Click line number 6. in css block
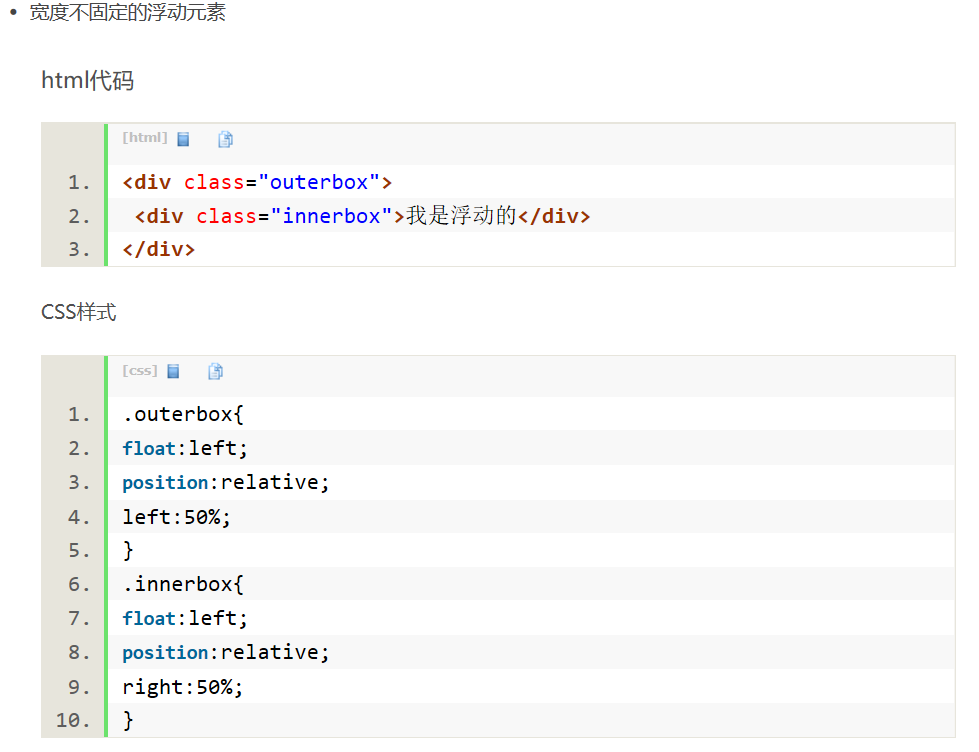This screenshot has width=979, height=752. tap(79, 584)
